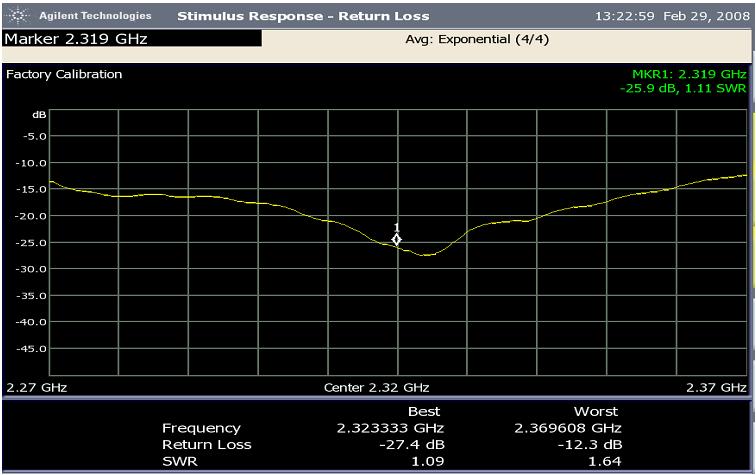Click the -25.9 dB, 1.11 SWR readout
756x475 pixels.
683,88
